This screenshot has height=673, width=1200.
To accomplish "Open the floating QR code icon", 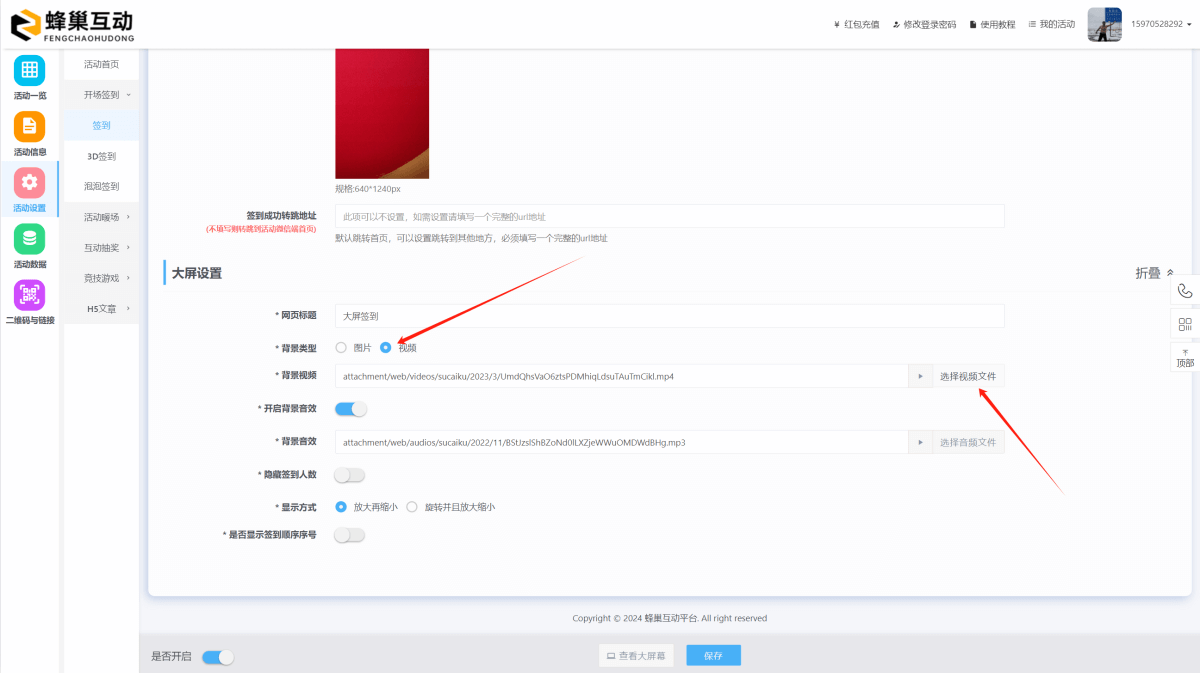I will tap(1186, 324).
